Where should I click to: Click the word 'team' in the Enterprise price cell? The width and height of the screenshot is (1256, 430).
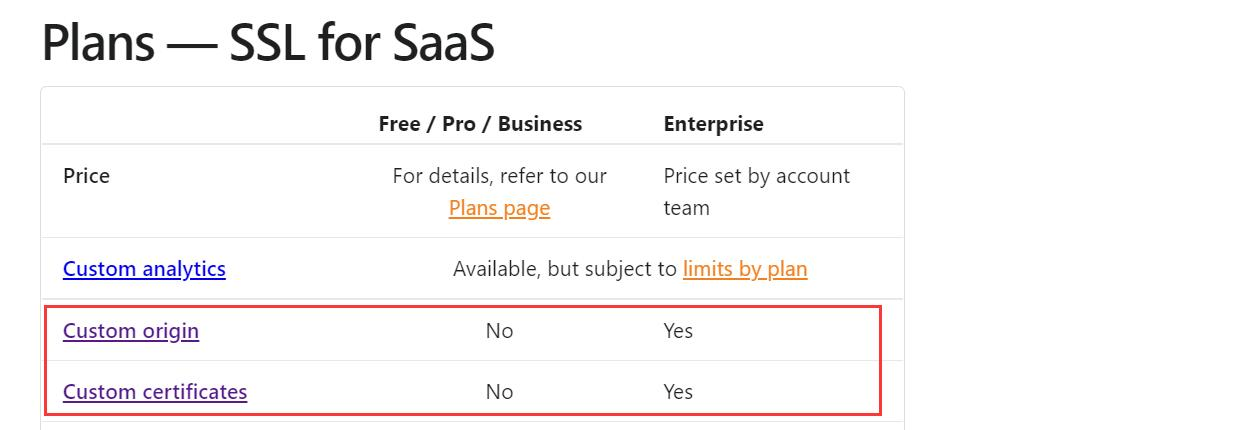686,208
